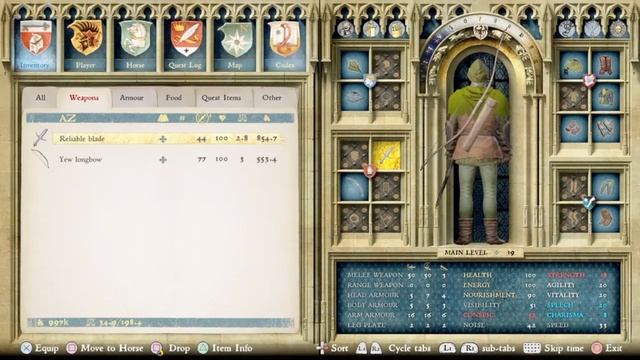Screen dimensions: 640x360
Task: Select the Weapons sub-tab
Action: coord(84,98)
